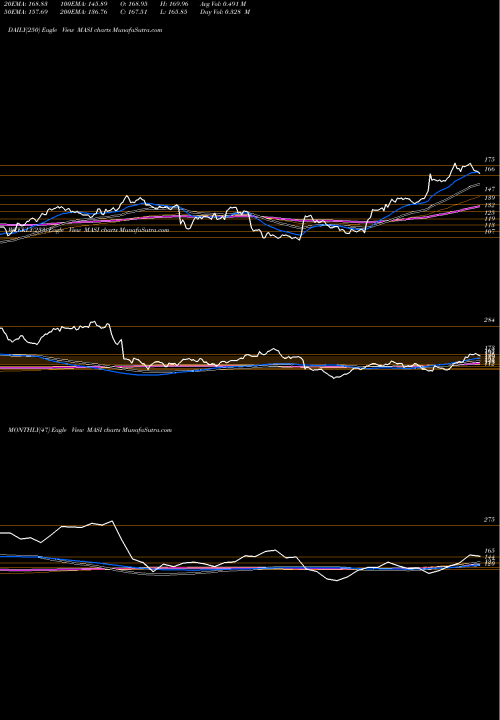Image resolution: width=500 pixels, height=720 pixels.
Task: Click the Avg Vol 0.491 M reading
Action: pyautogui.click(x=223, y=3)
